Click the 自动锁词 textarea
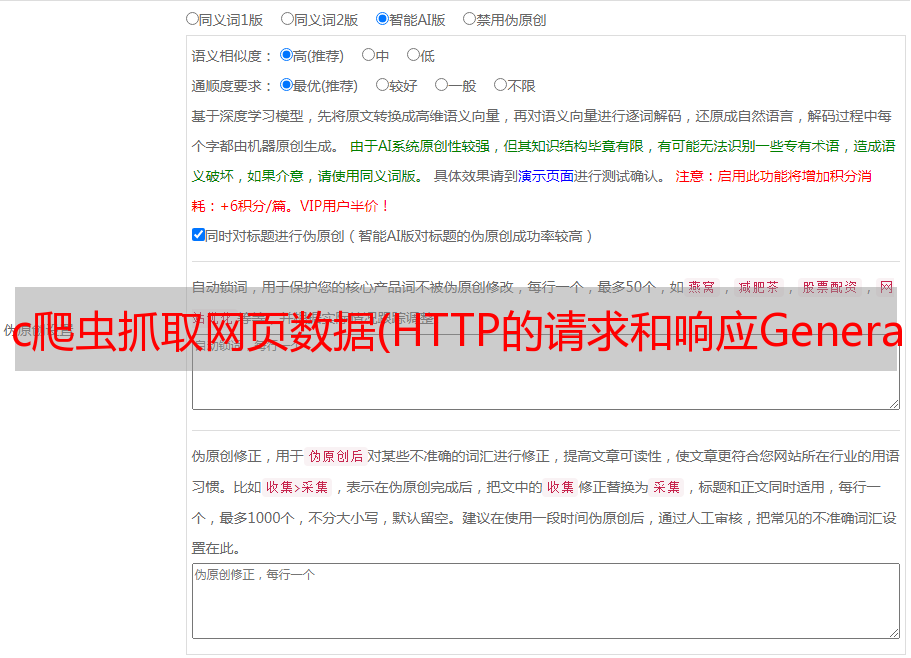 point(546,372)
